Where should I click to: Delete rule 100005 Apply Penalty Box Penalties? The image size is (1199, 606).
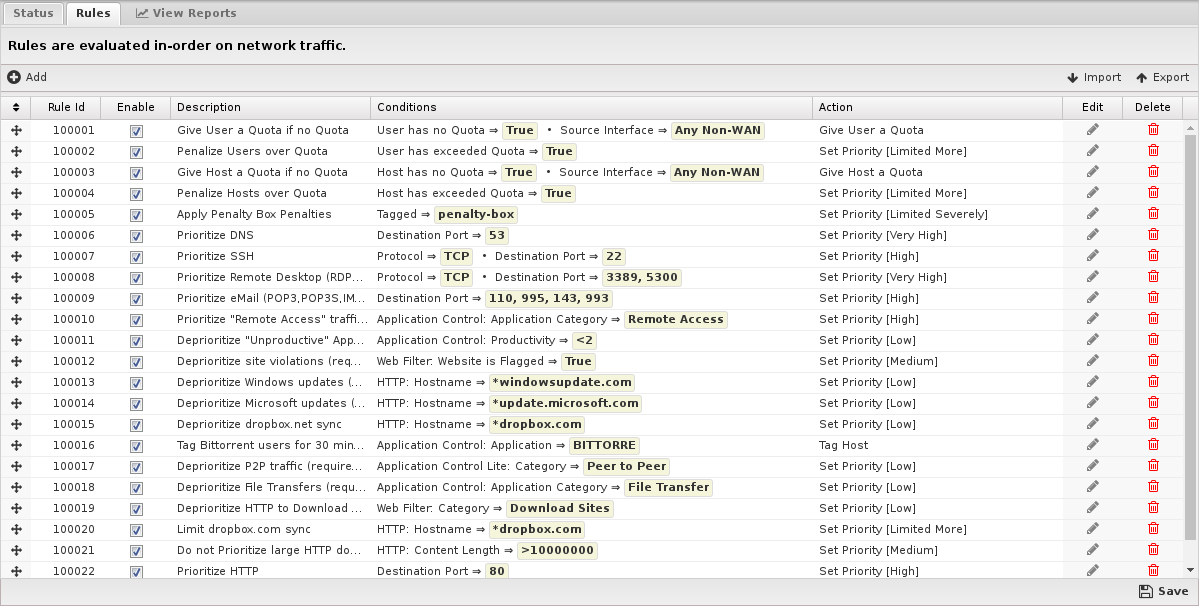(x=1153, y=214)
